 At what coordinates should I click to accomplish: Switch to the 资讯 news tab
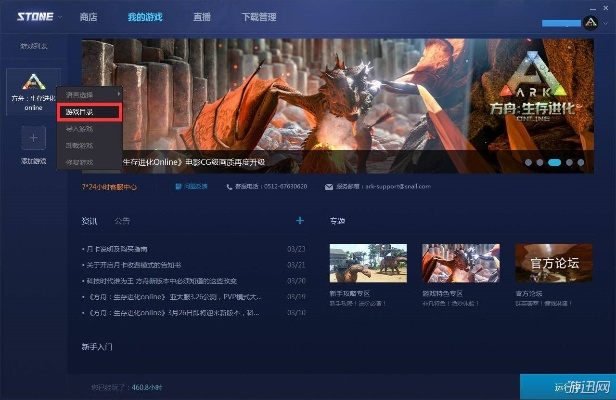point(89,221)
